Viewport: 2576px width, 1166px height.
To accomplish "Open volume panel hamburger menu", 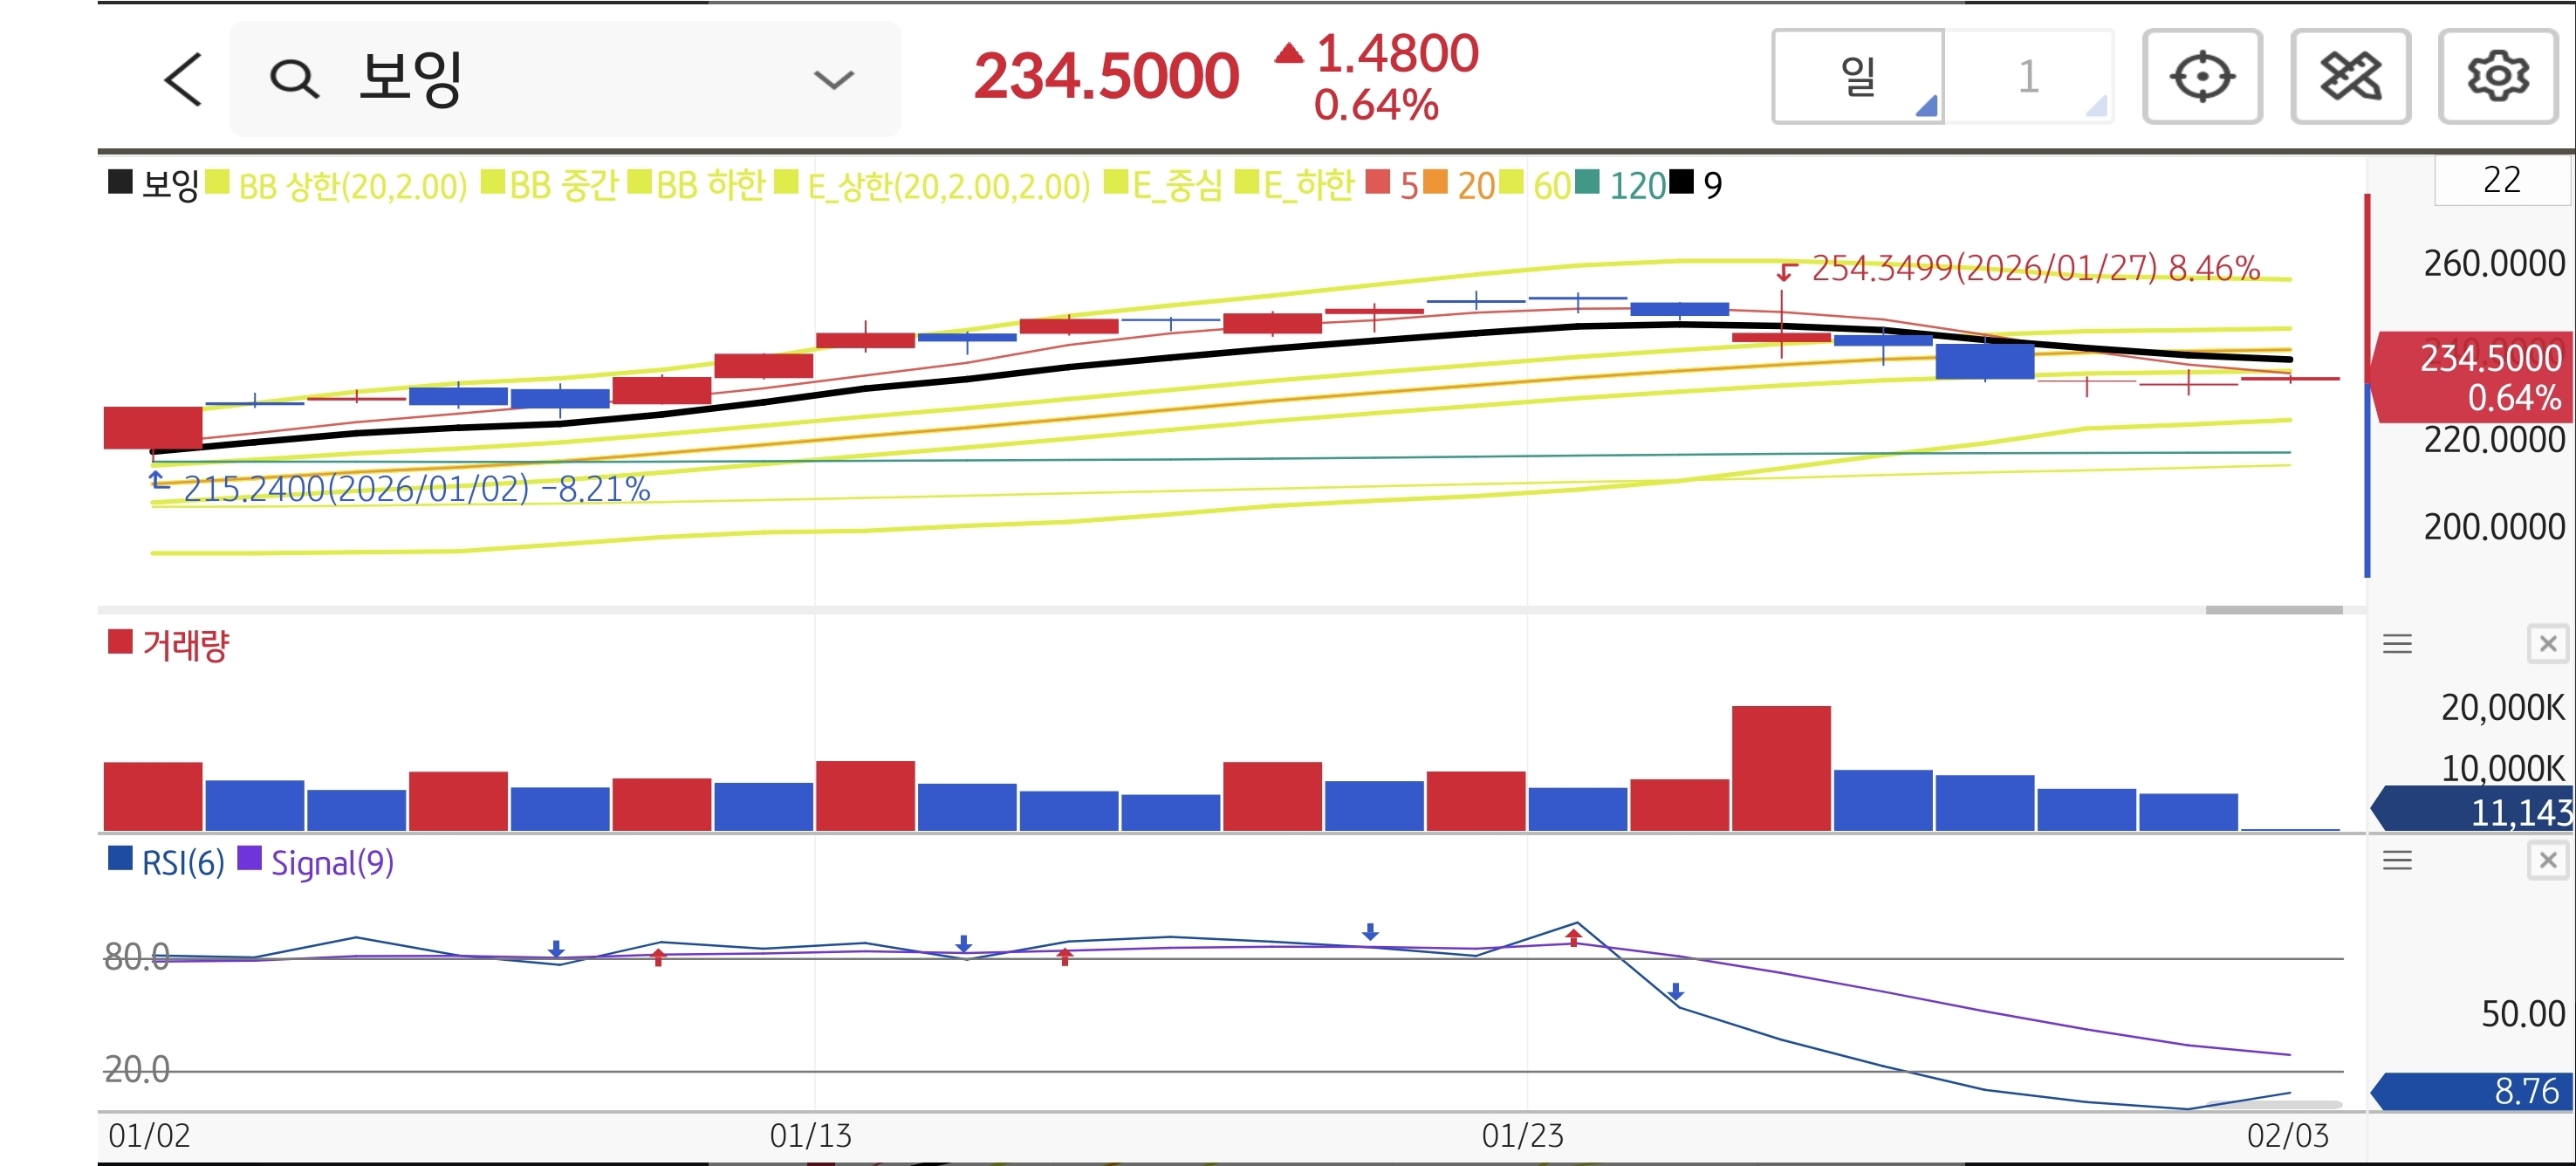I will [x=2397, y=644].
